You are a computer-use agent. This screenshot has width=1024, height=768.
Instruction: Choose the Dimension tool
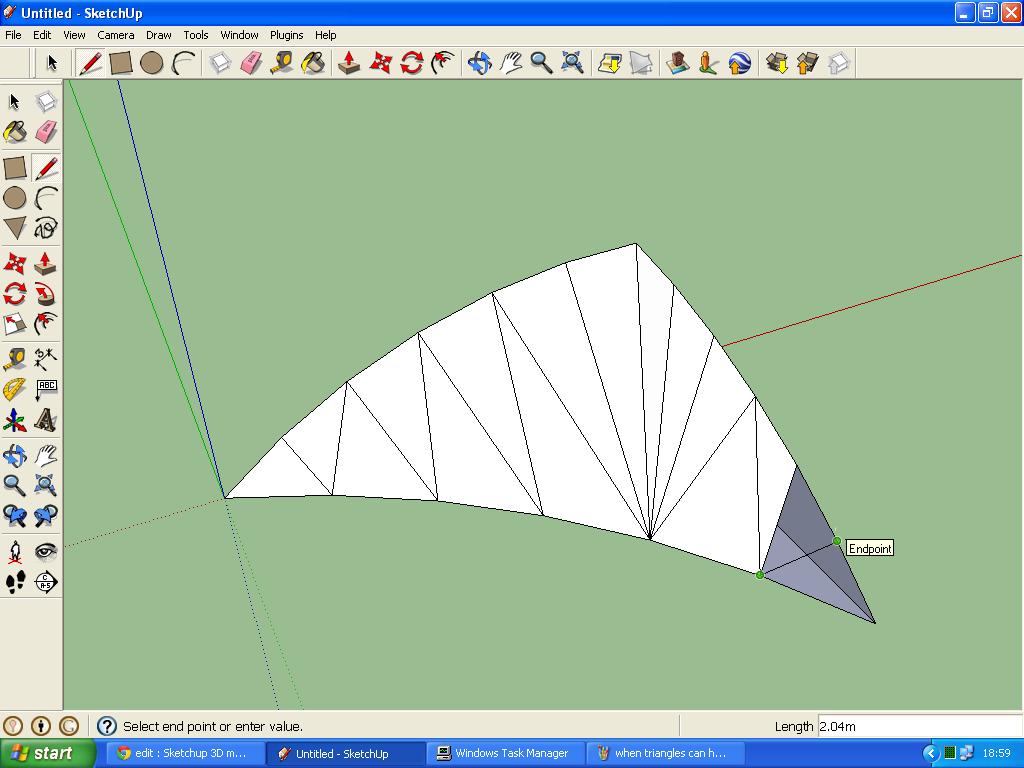pyautogui.click(x=46, y=359)
